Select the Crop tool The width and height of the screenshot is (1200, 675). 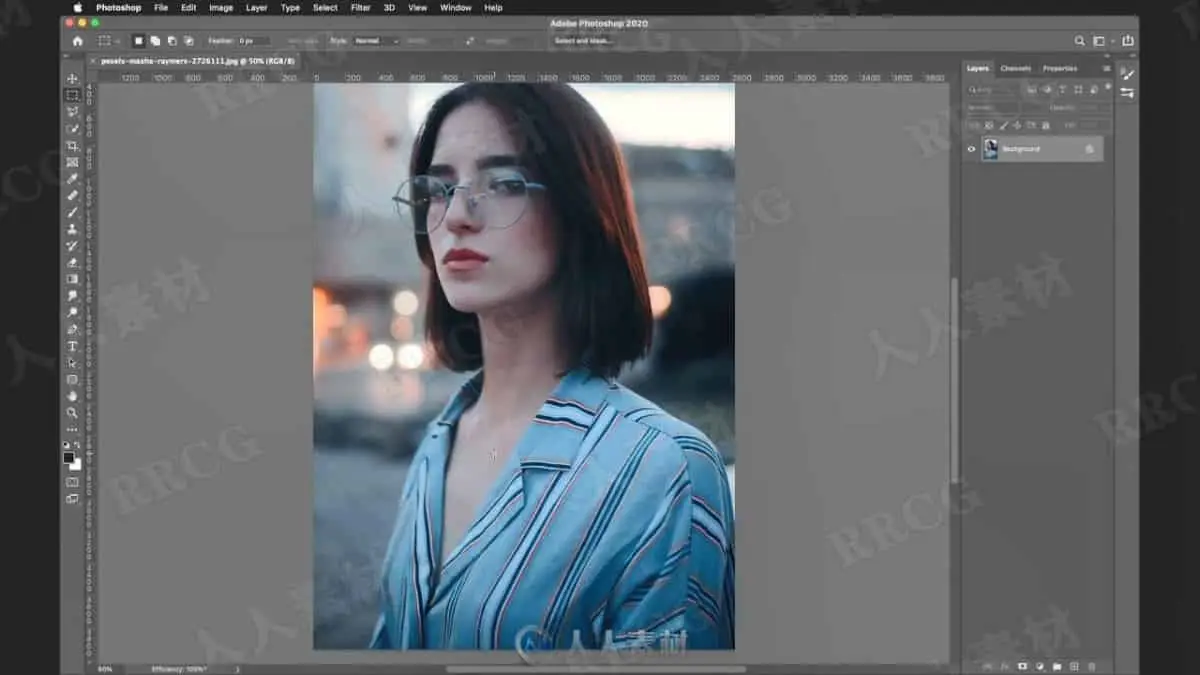[72, 146]
